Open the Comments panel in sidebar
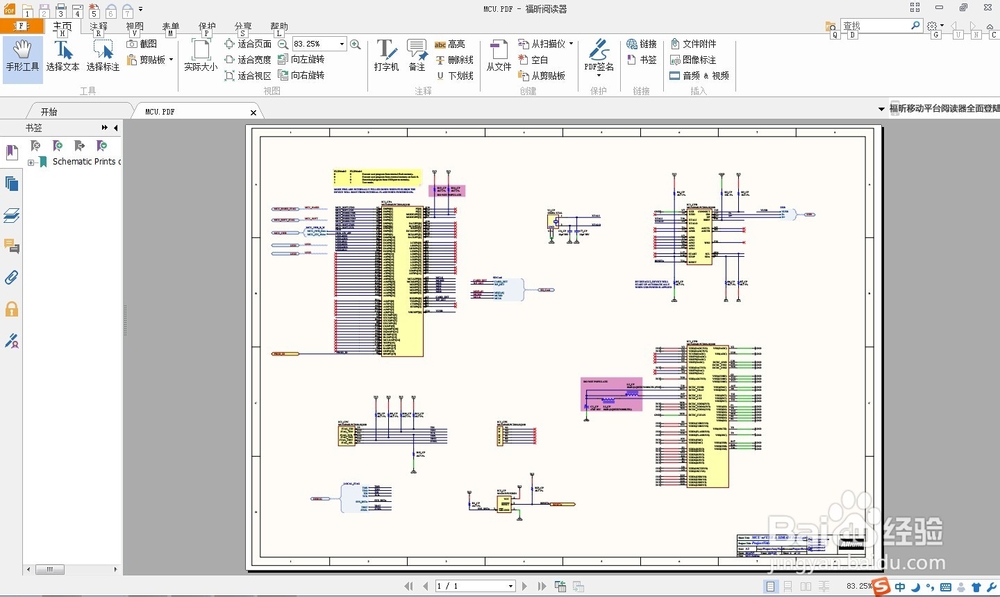1000x597 pixels. coord(11,246)
